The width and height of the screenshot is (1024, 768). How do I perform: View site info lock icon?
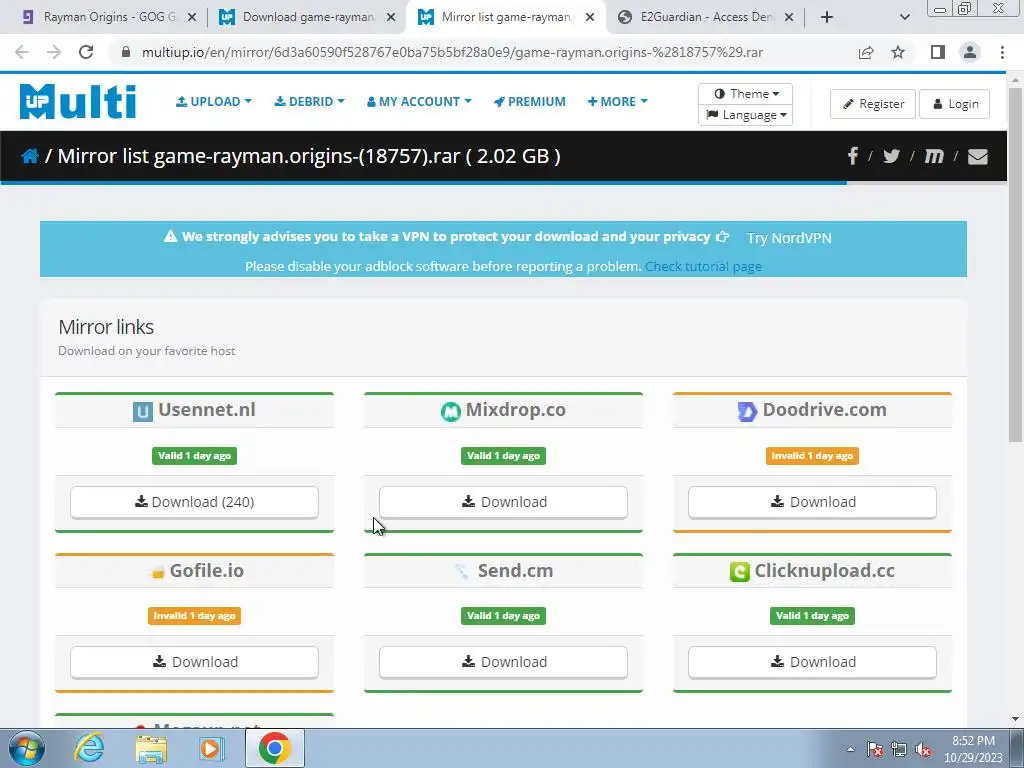point(126,52)
